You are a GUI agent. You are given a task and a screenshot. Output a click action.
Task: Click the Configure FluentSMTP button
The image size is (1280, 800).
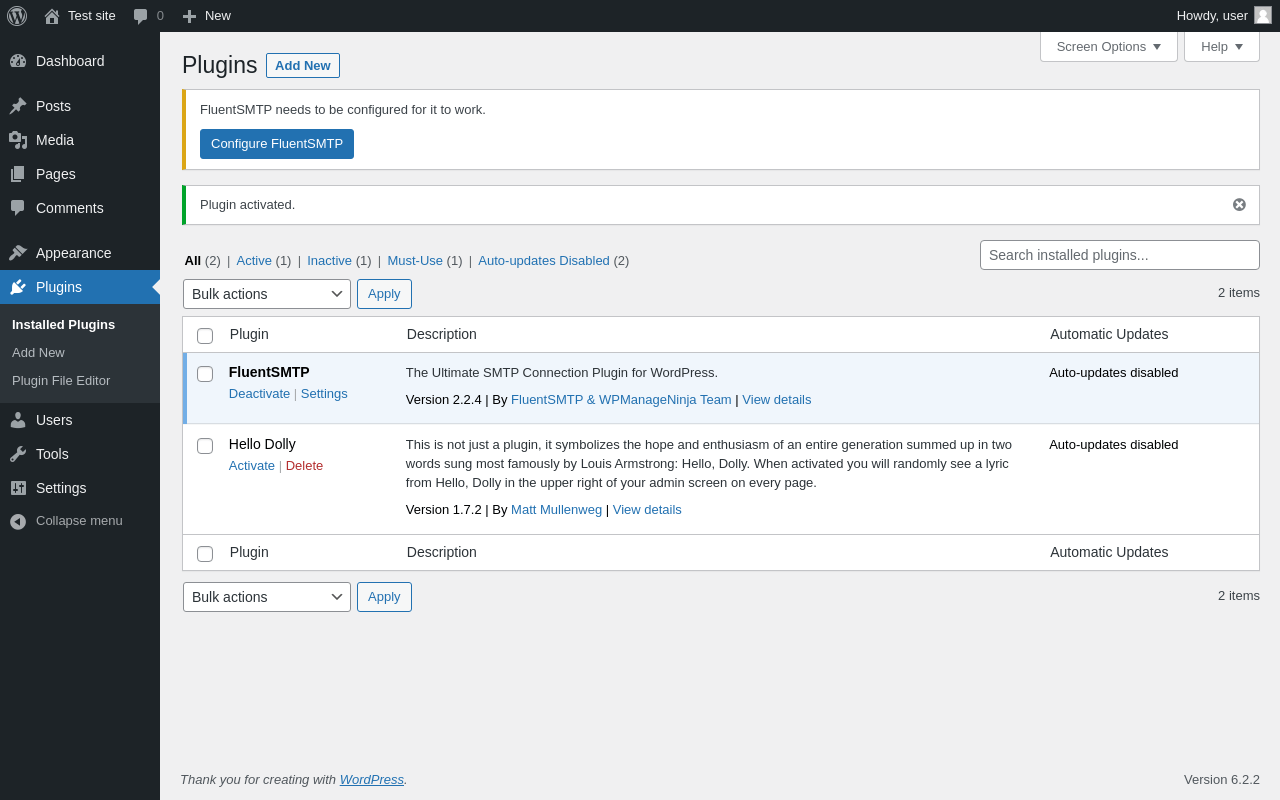point(277,144)
